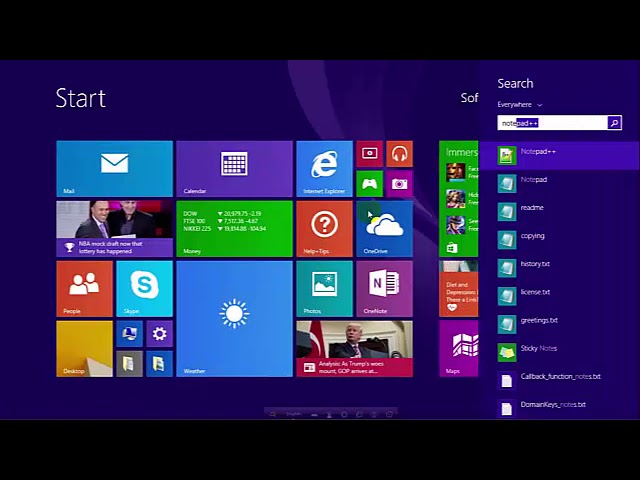Open the Diet and Depression health tile
This screenshot has width=640, height=480.
(x=458, y=289)
